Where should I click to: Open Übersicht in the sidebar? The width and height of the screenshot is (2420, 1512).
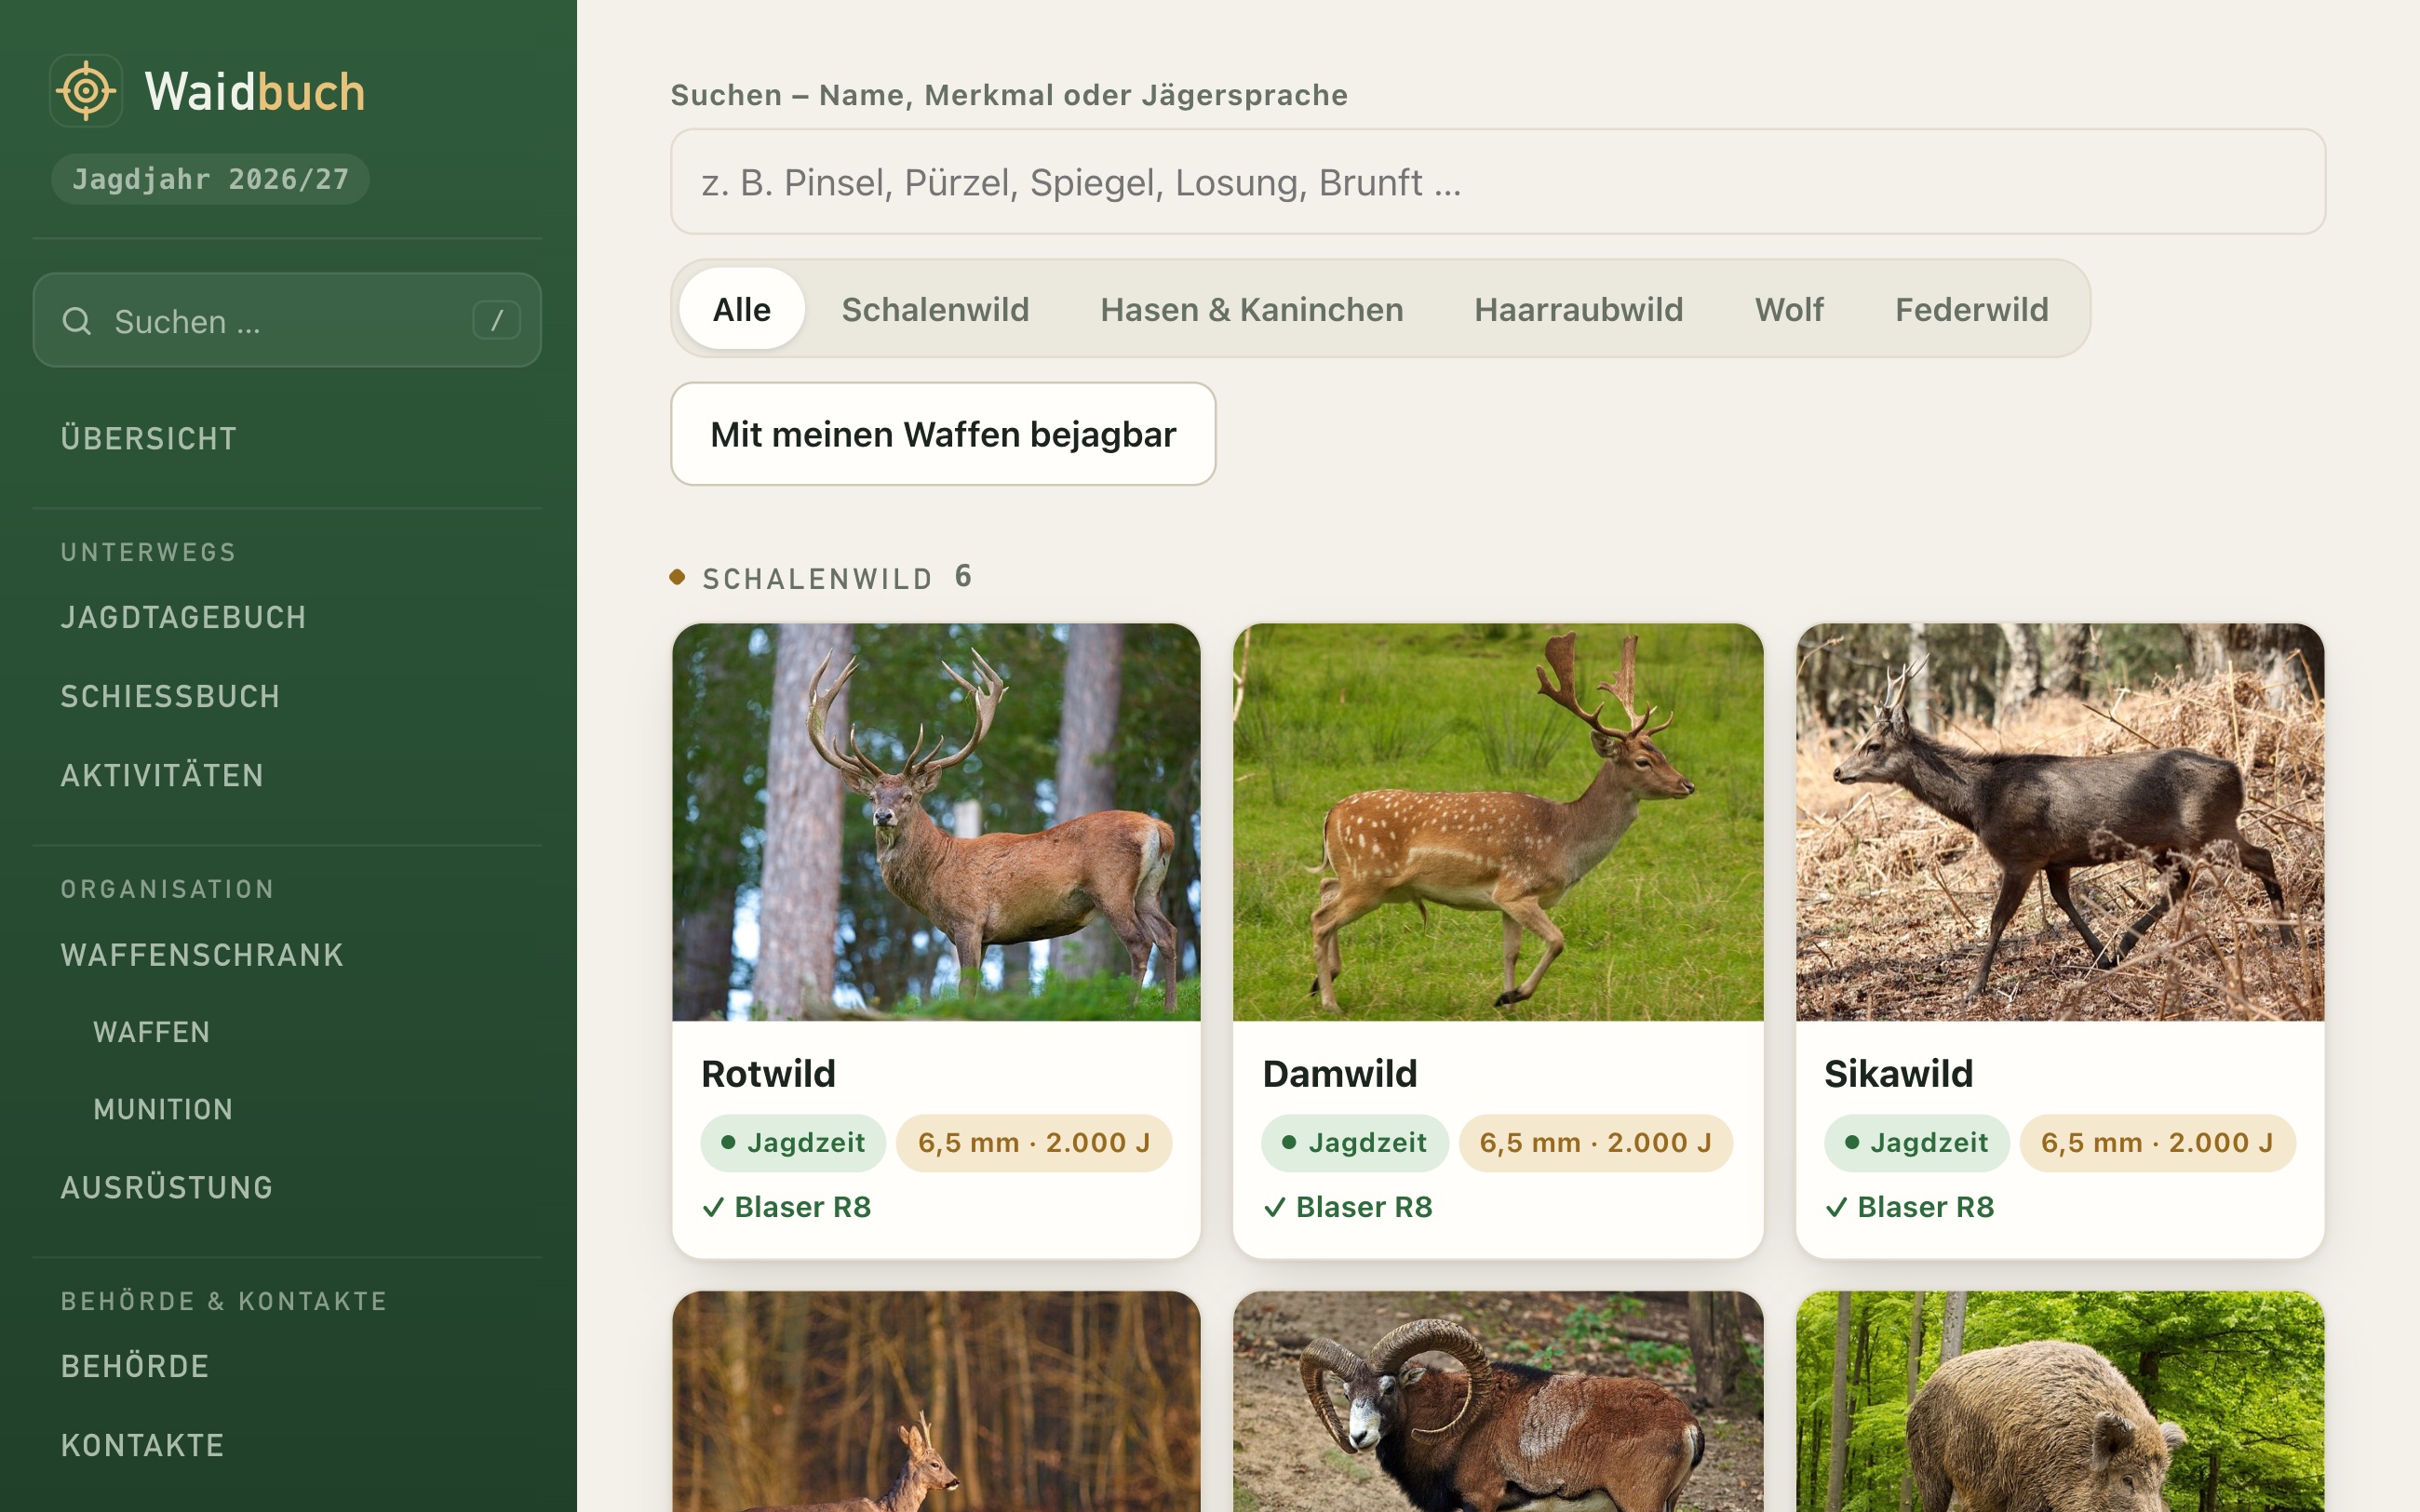coord(149,438)
